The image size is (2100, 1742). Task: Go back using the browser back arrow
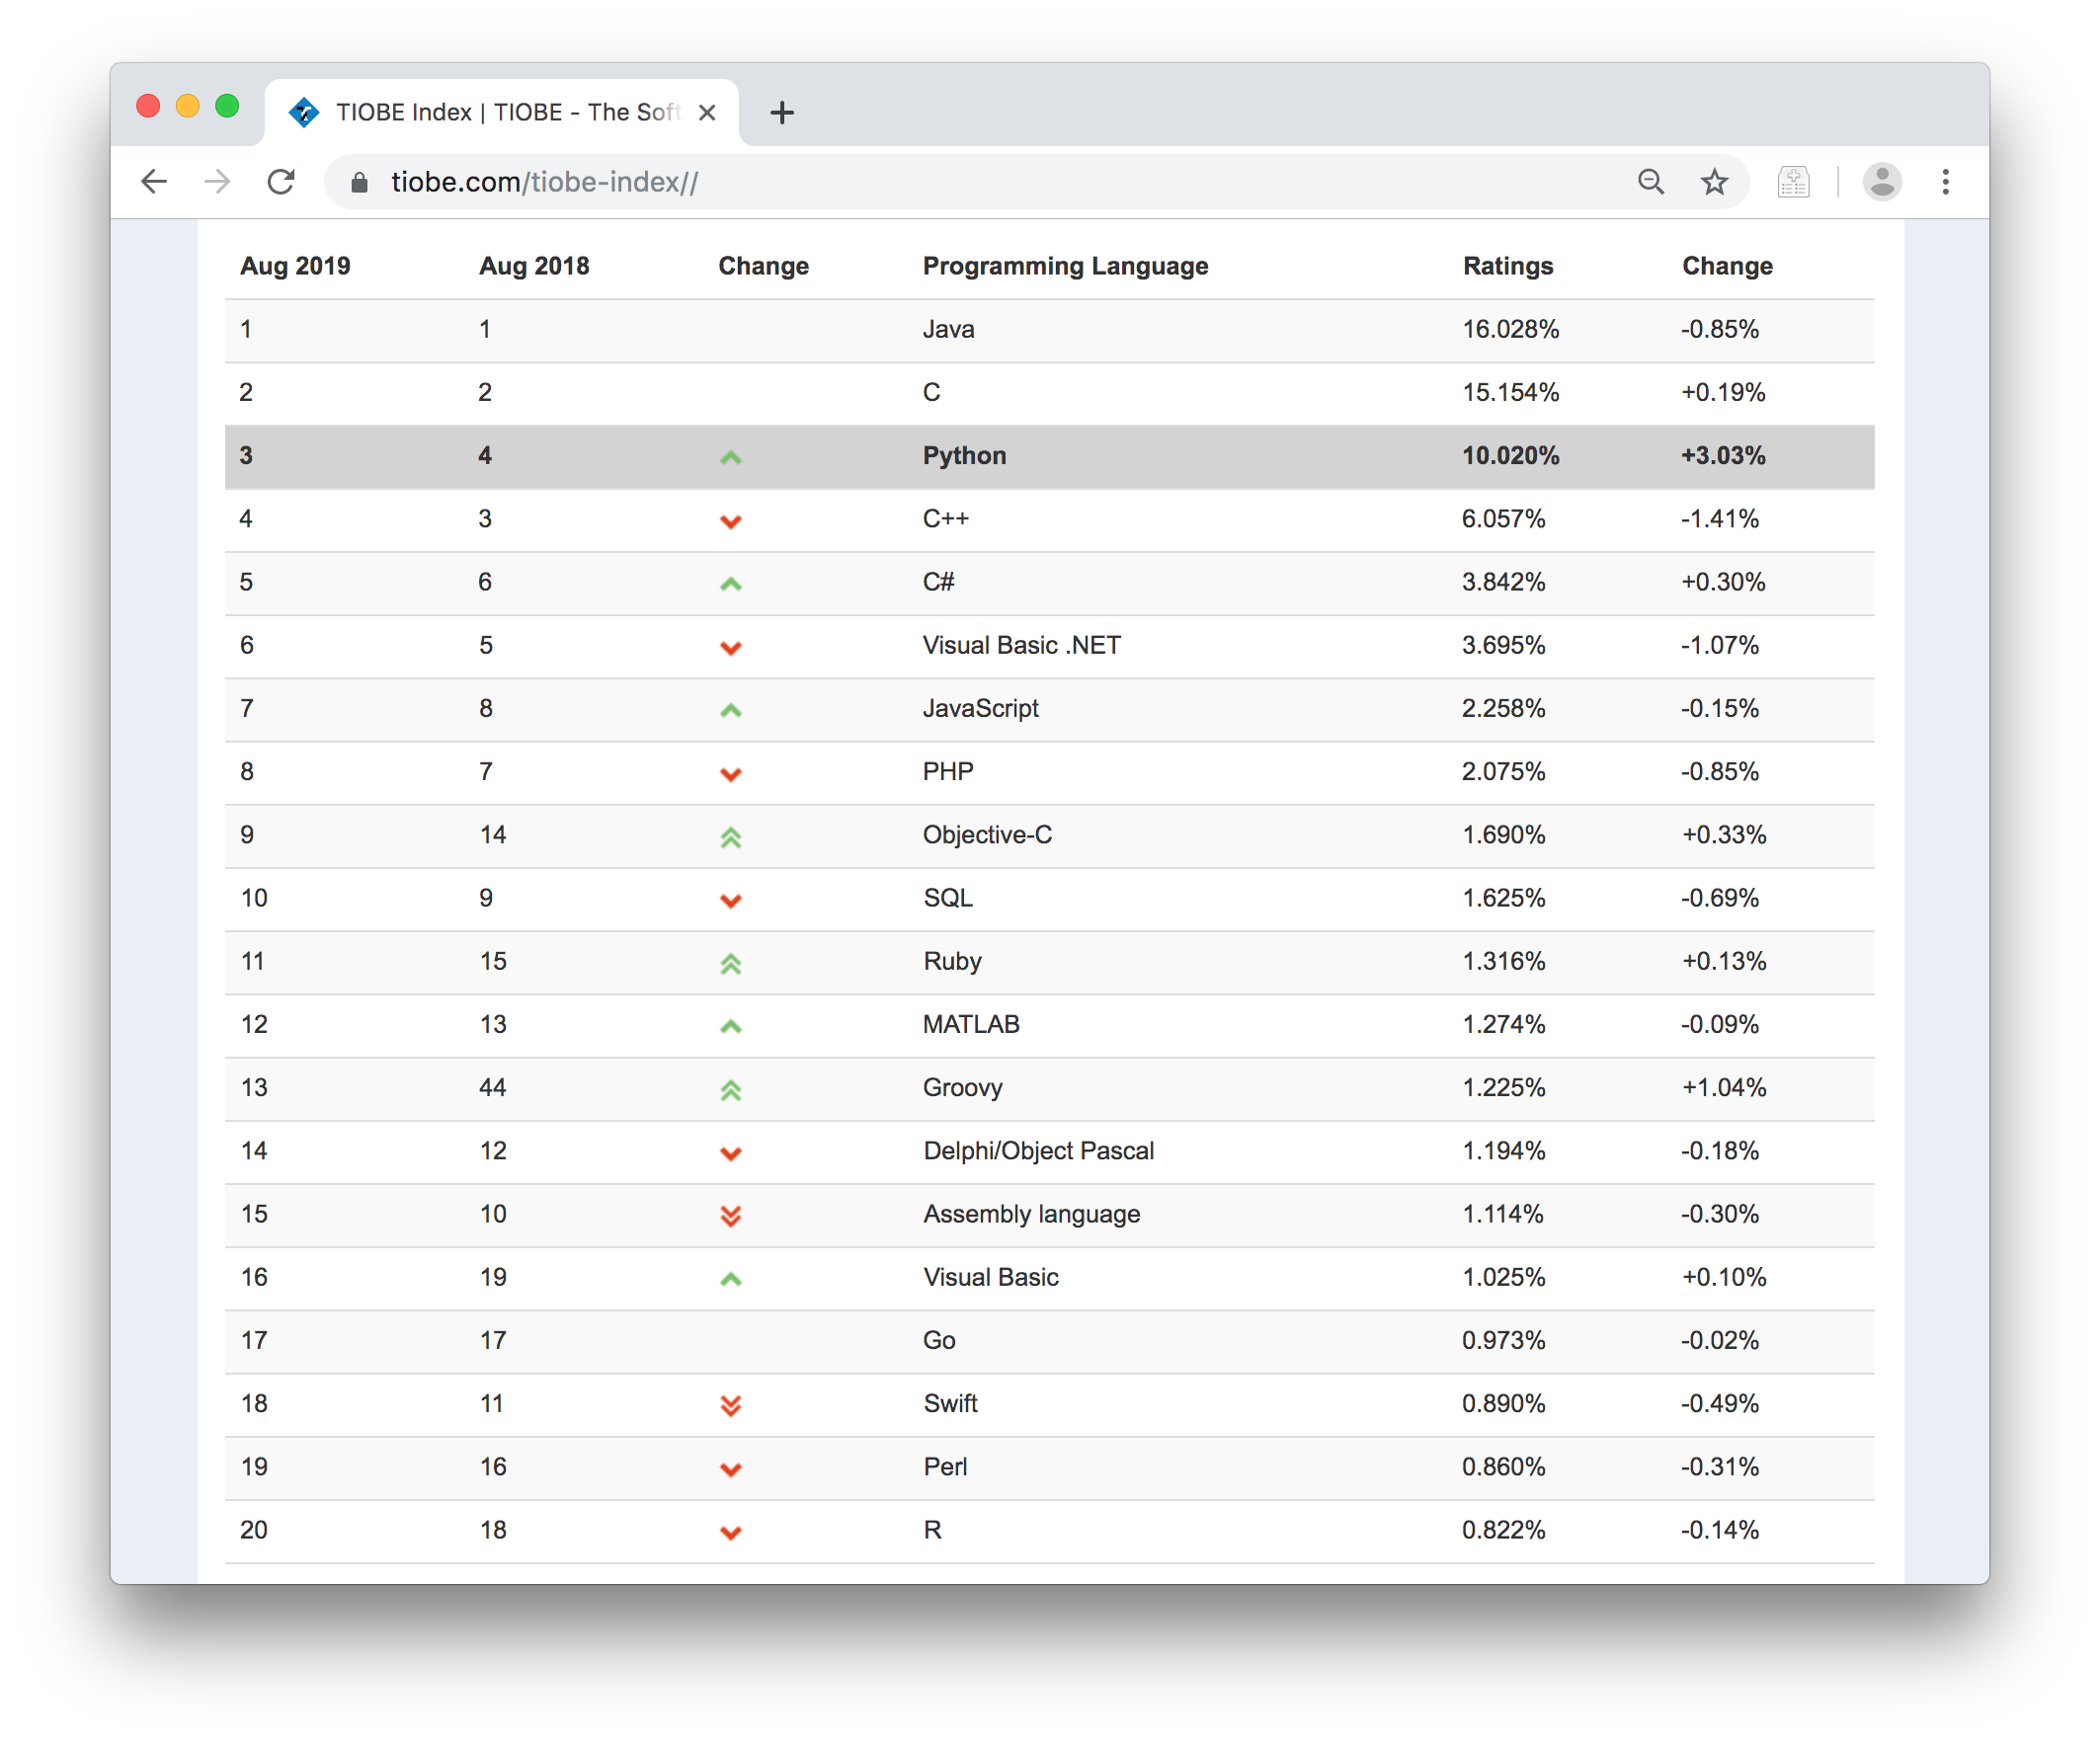click(x=154, y=182)
